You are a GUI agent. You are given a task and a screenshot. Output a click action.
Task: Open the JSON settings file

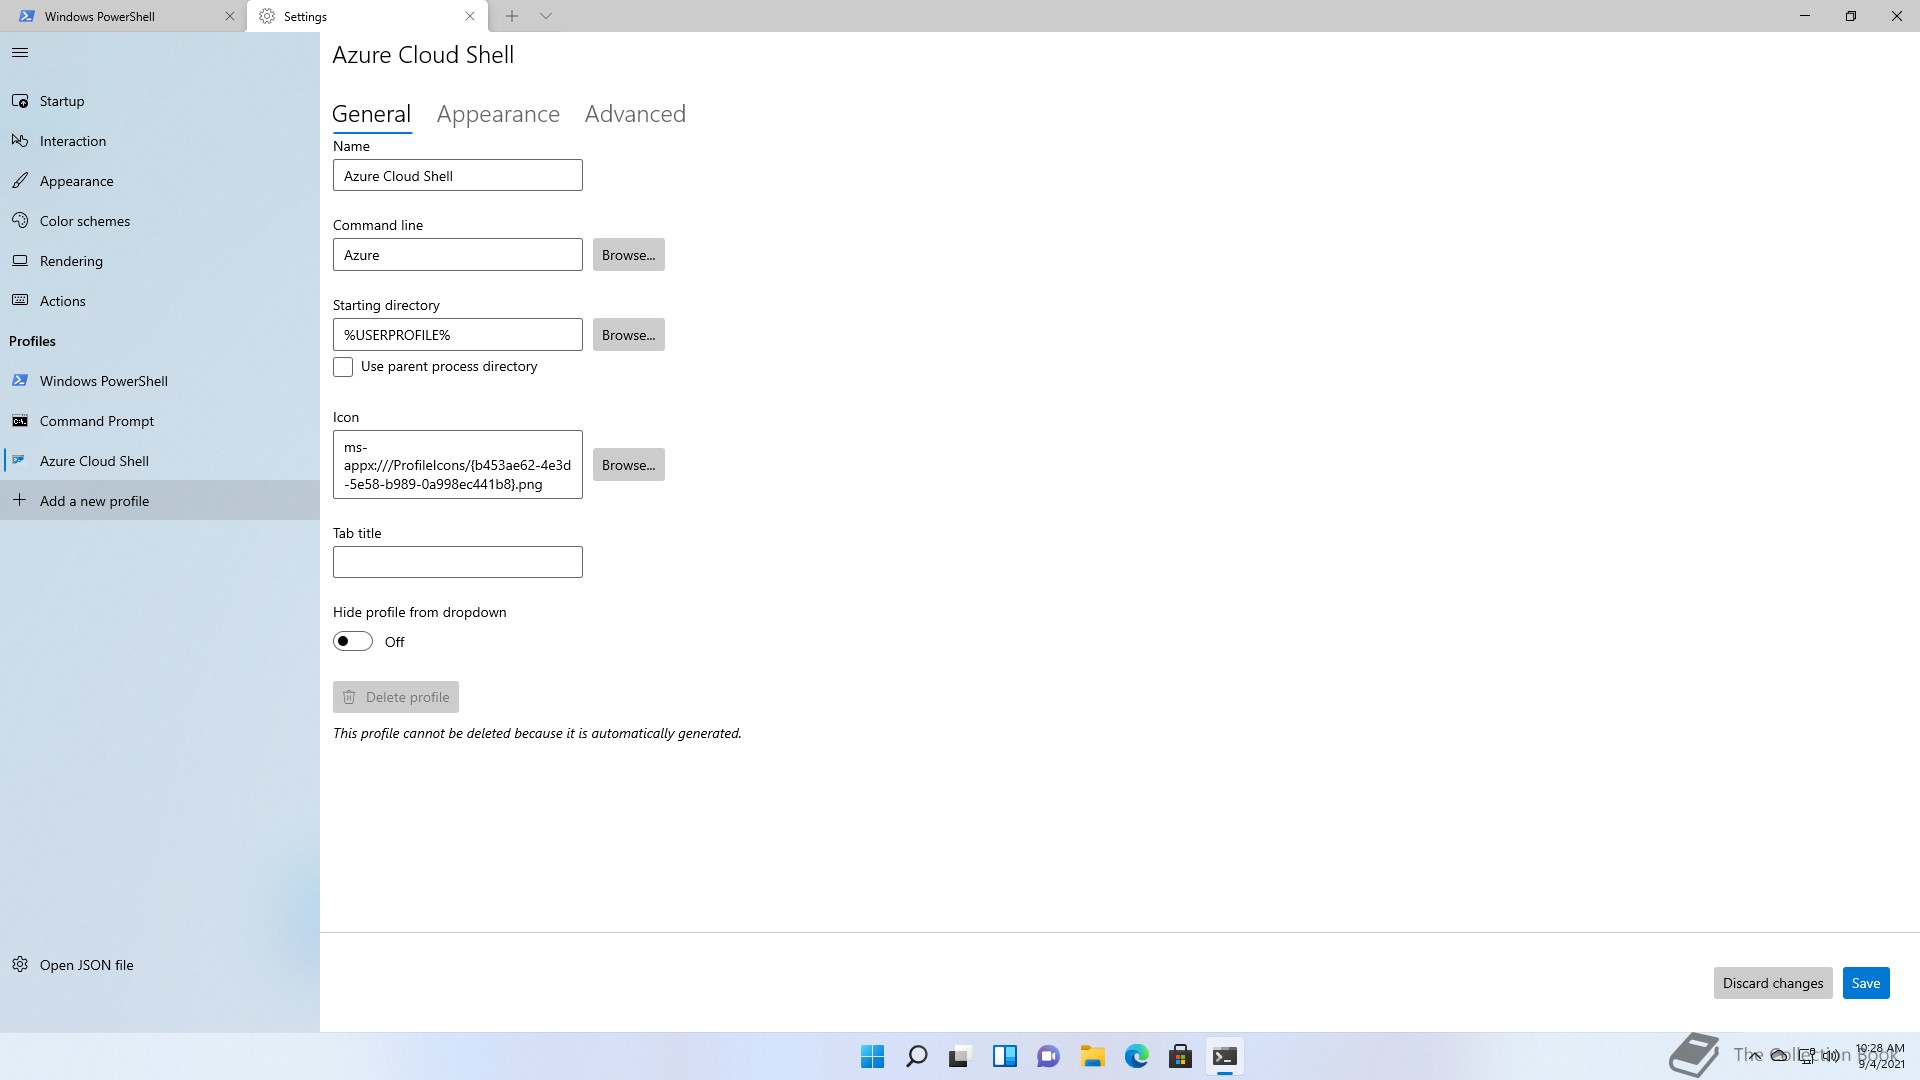86,965
